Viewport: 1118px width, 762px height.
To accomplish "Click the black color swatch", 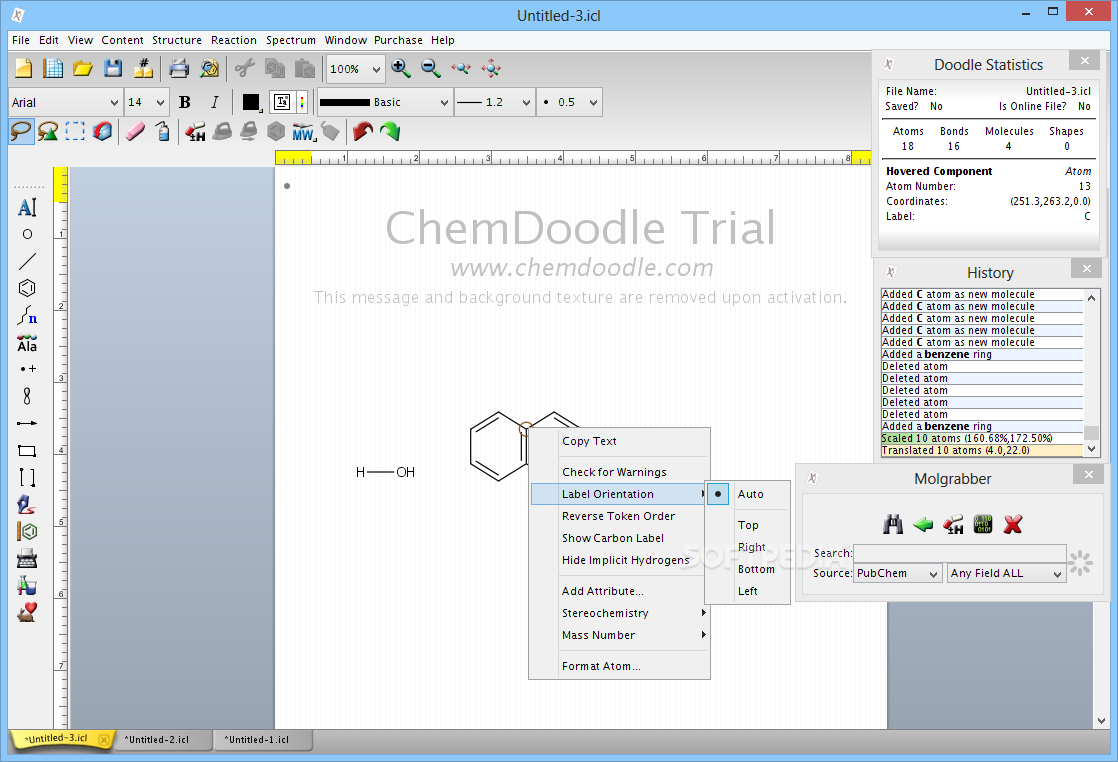I will (x=251, y=102).
